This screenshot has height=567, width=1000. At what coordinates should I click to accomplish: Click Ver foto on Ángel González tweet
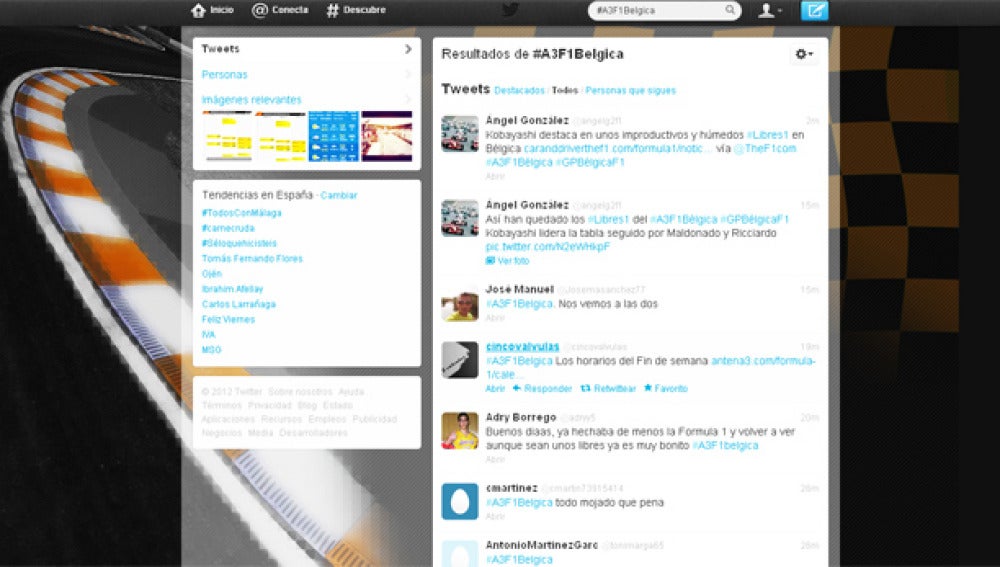(x=508, y=261)
